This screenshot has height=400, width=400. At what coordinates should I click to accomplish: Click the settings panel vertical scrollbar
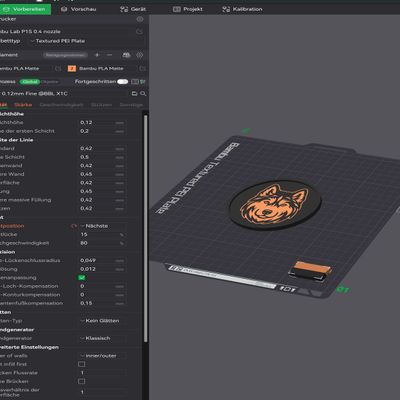point(145,228)
